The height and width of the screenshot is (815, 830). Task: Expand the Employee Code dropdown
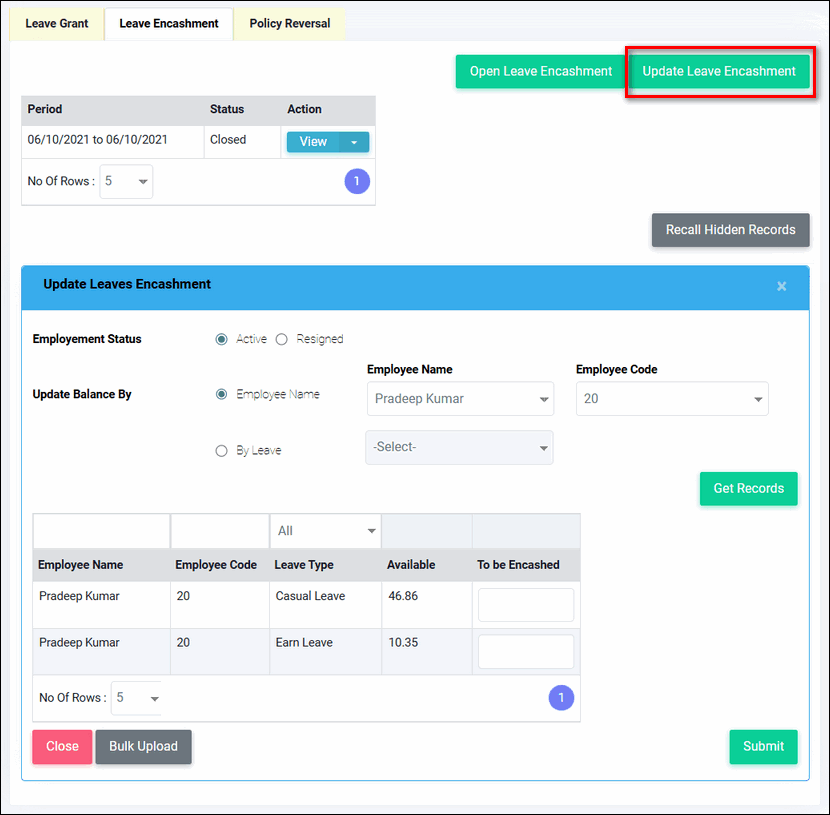coord(672,398)
